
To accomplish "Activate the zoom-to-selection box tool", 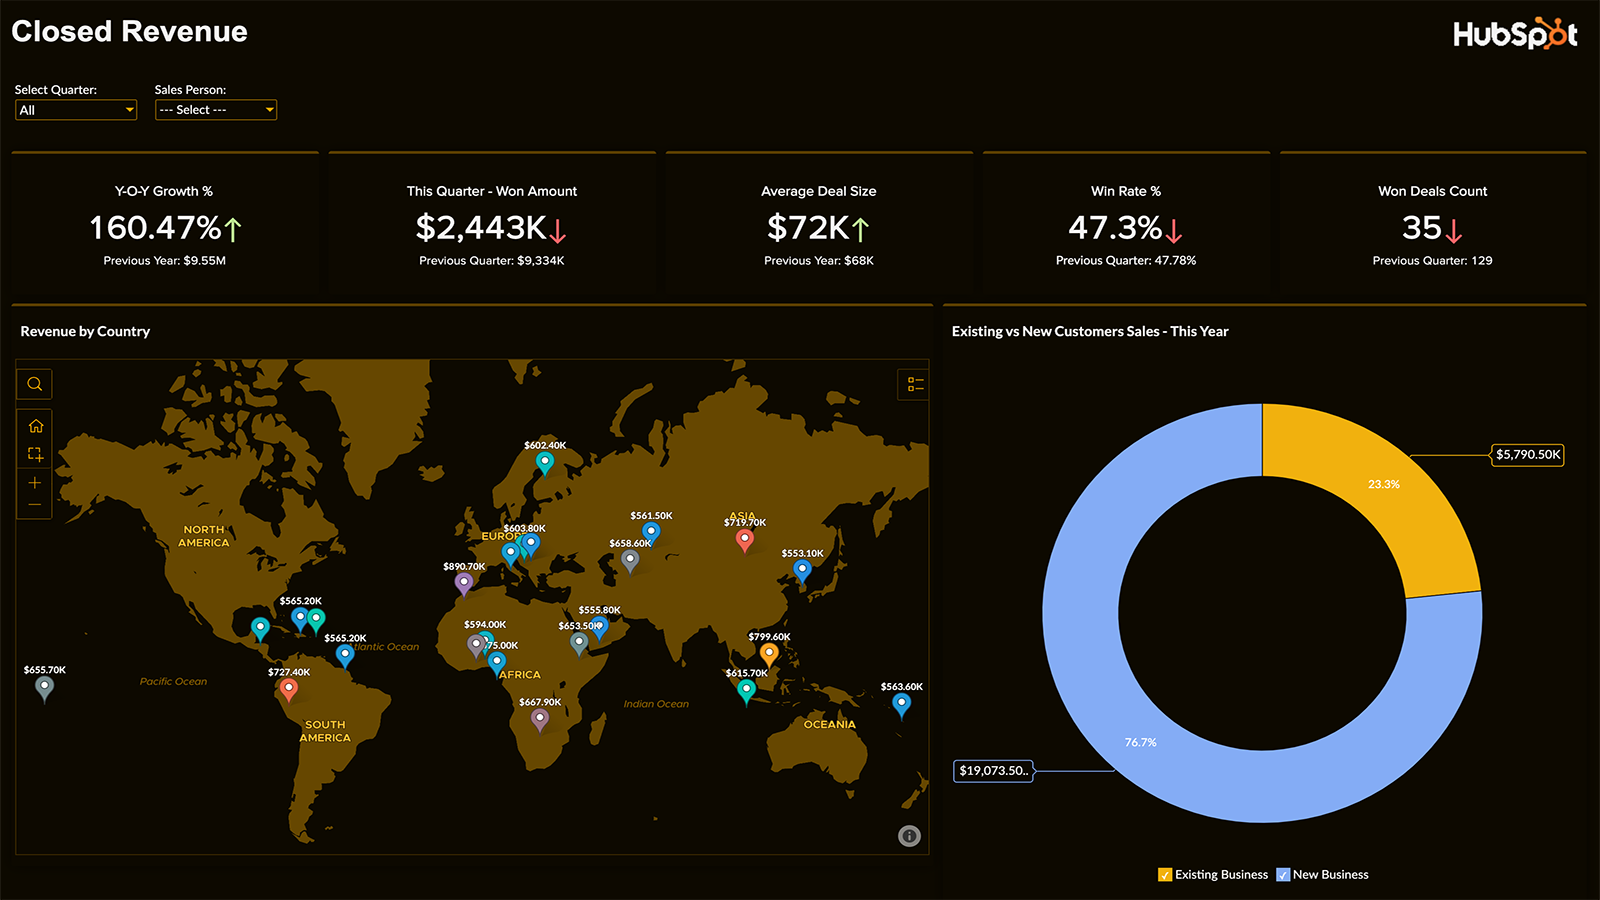I will point(33,453).
